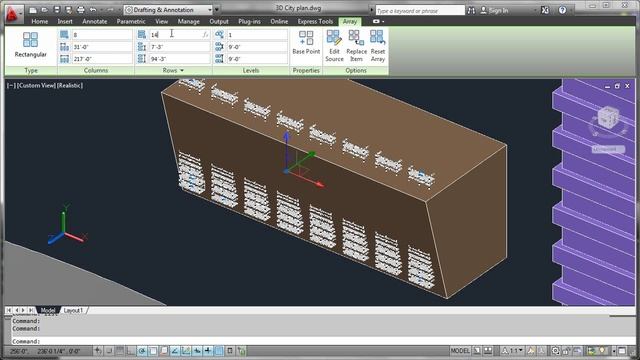Screen dimensions: 640x360
Task: Open the Online ribbon tab
Action: coord(279,21)
